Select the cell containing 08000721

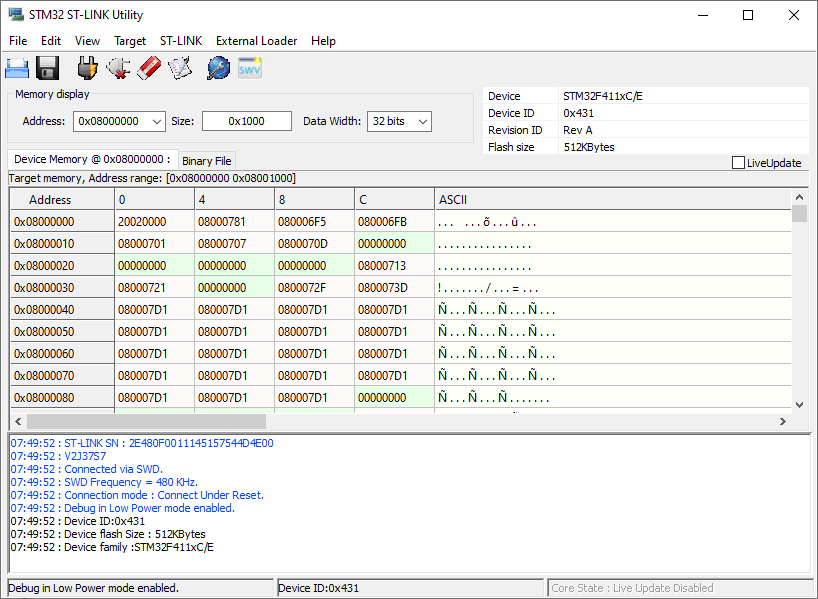click(x=154, y=287)
